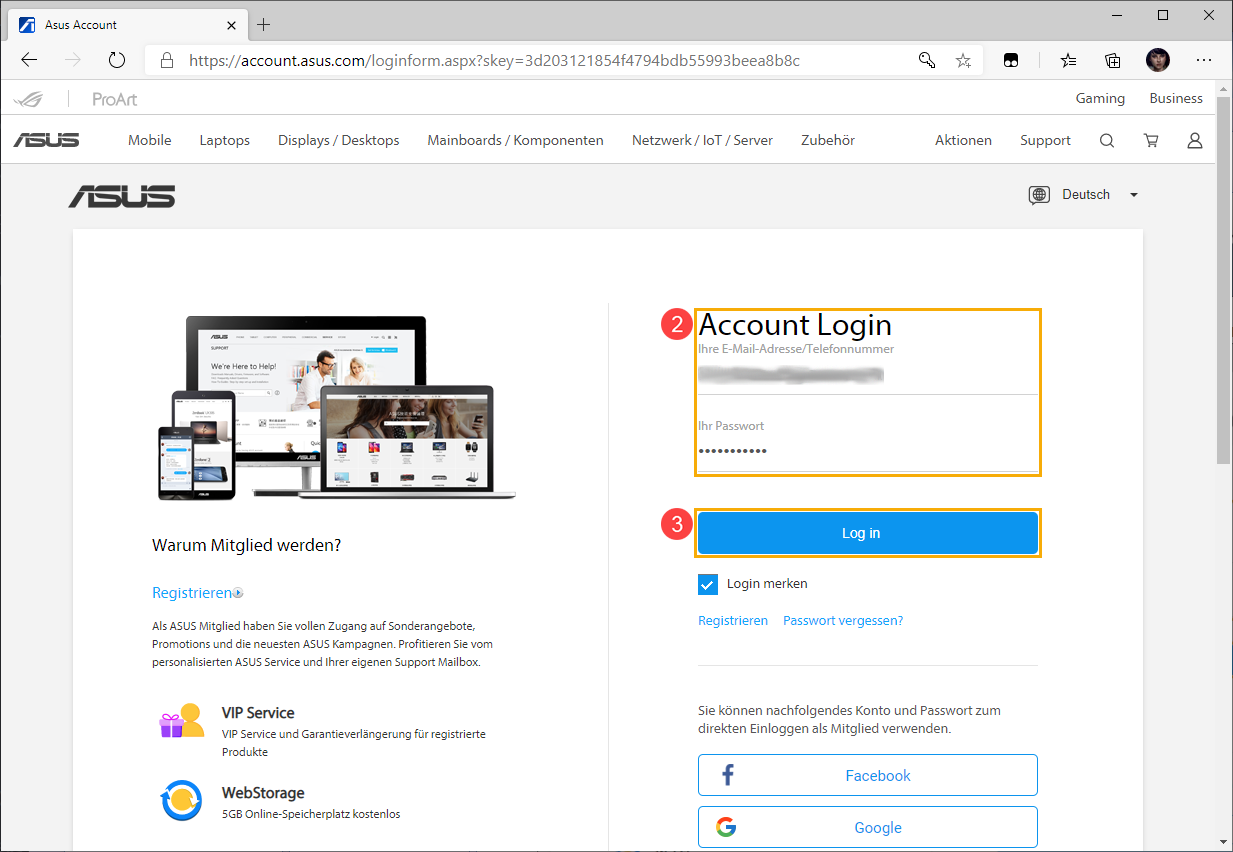Click the Warum Mitglied werden? heading

(x=247, y=546)
